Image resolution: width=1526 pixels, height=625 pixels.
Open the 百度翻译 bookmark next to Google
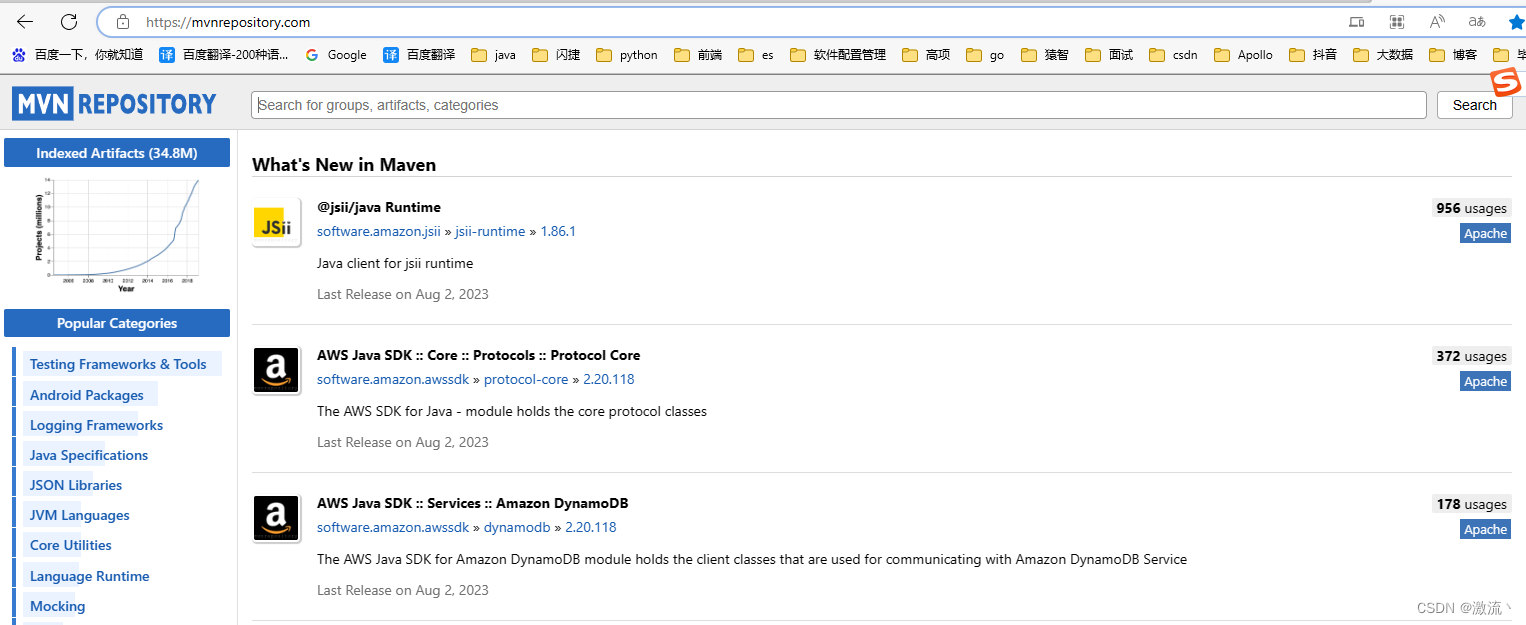pos(419,55)
